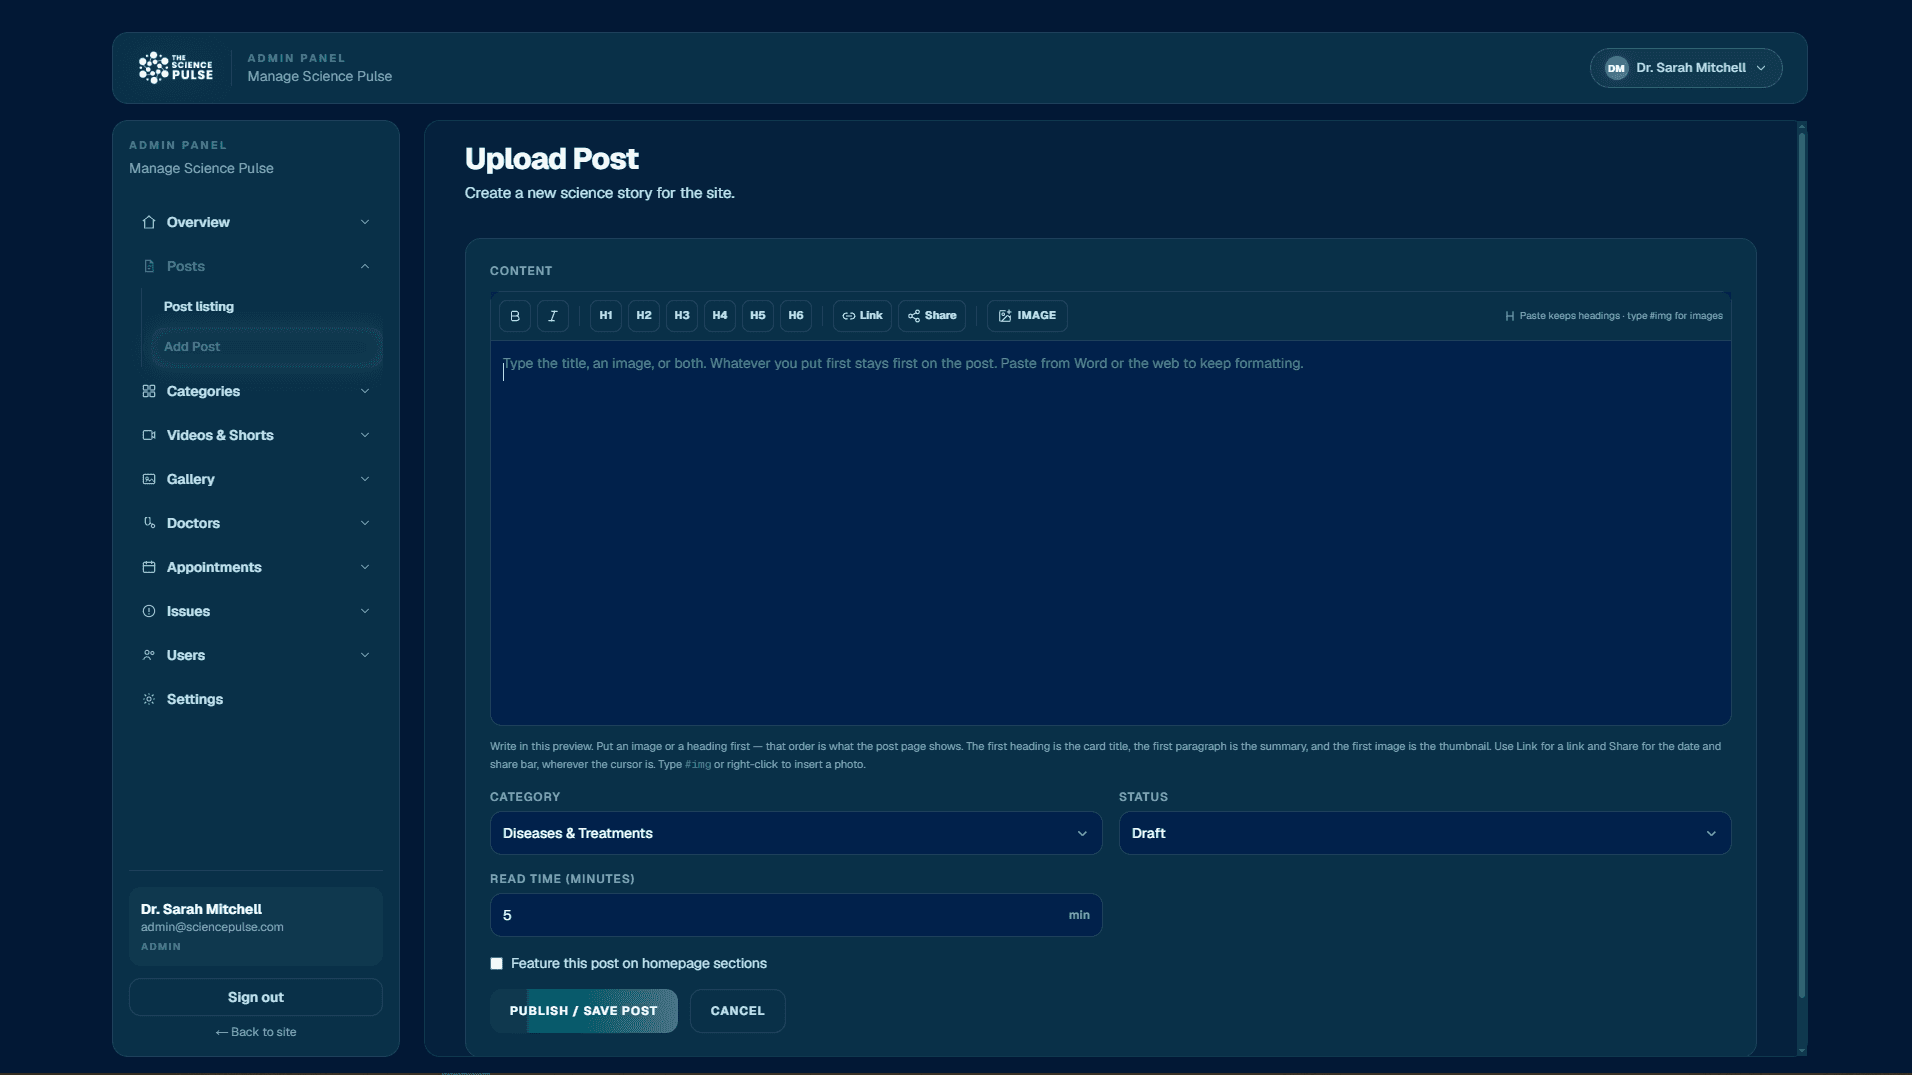
Task: Insert a link with the Link tool
Action: (862, 316)
